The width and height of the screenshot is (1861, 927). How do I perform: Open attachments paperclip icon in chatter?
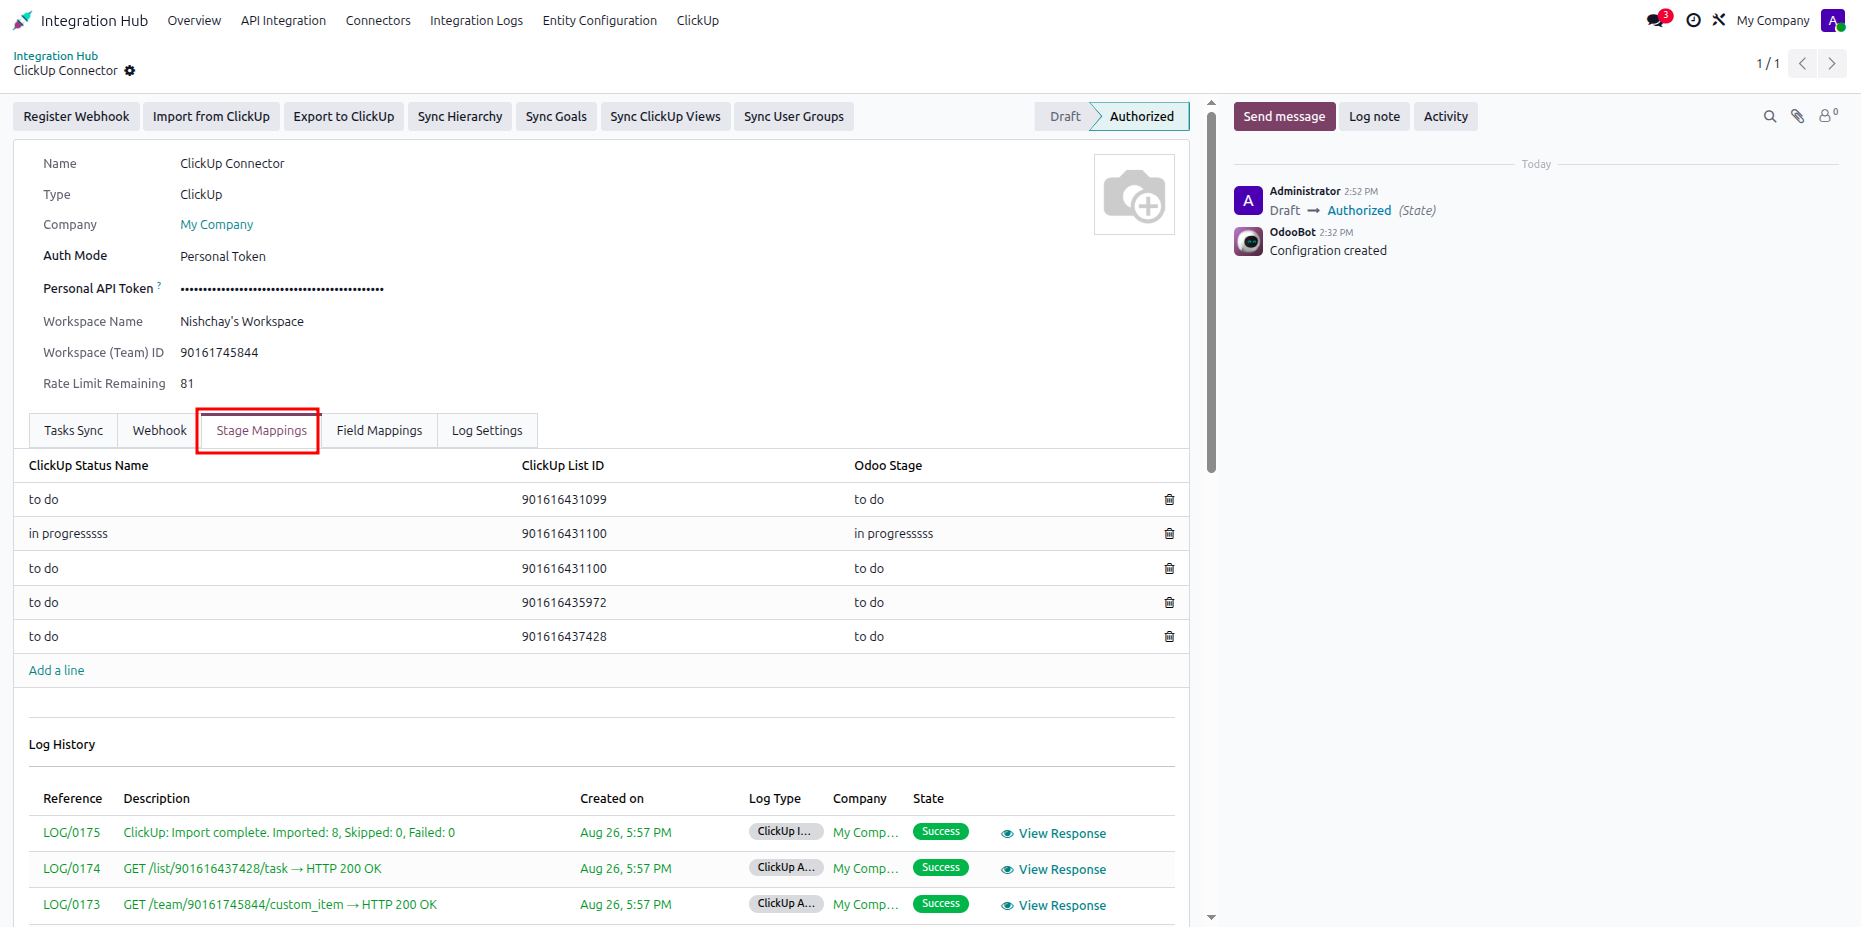(1798, 117)
